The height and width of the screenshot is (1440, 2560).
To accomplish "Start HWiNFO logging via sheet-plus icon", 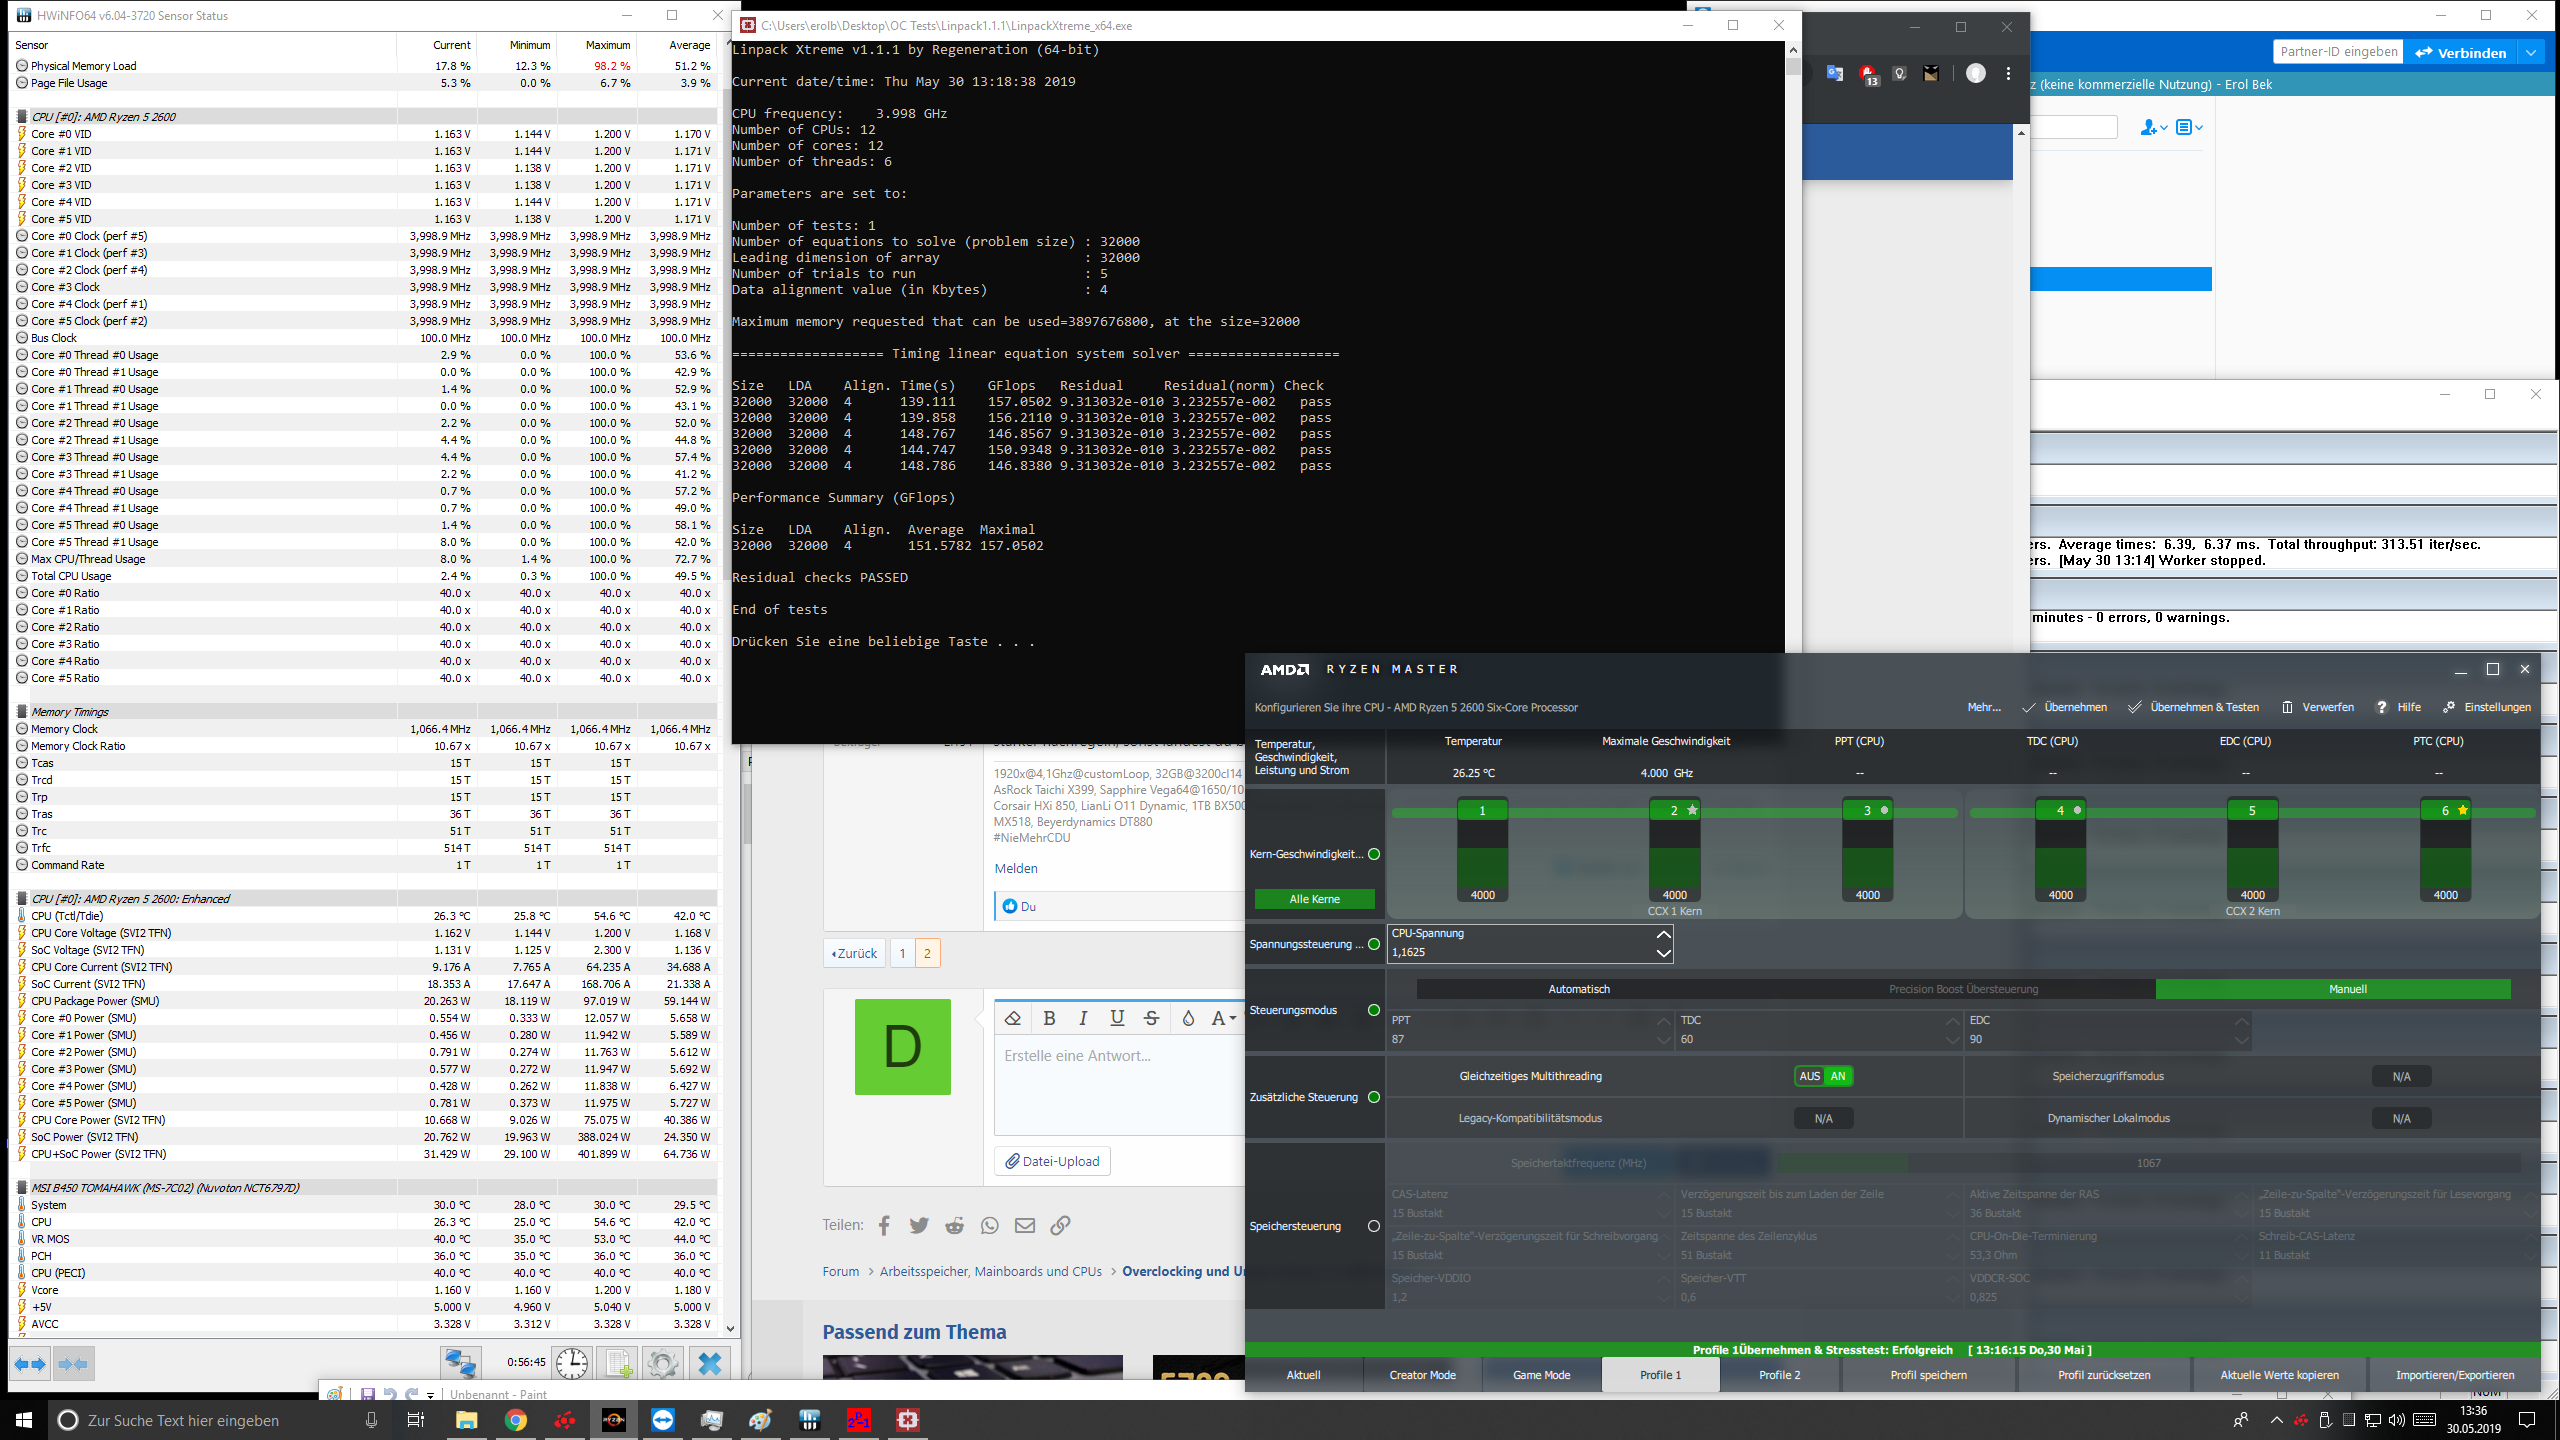I will coord(618,1363).
